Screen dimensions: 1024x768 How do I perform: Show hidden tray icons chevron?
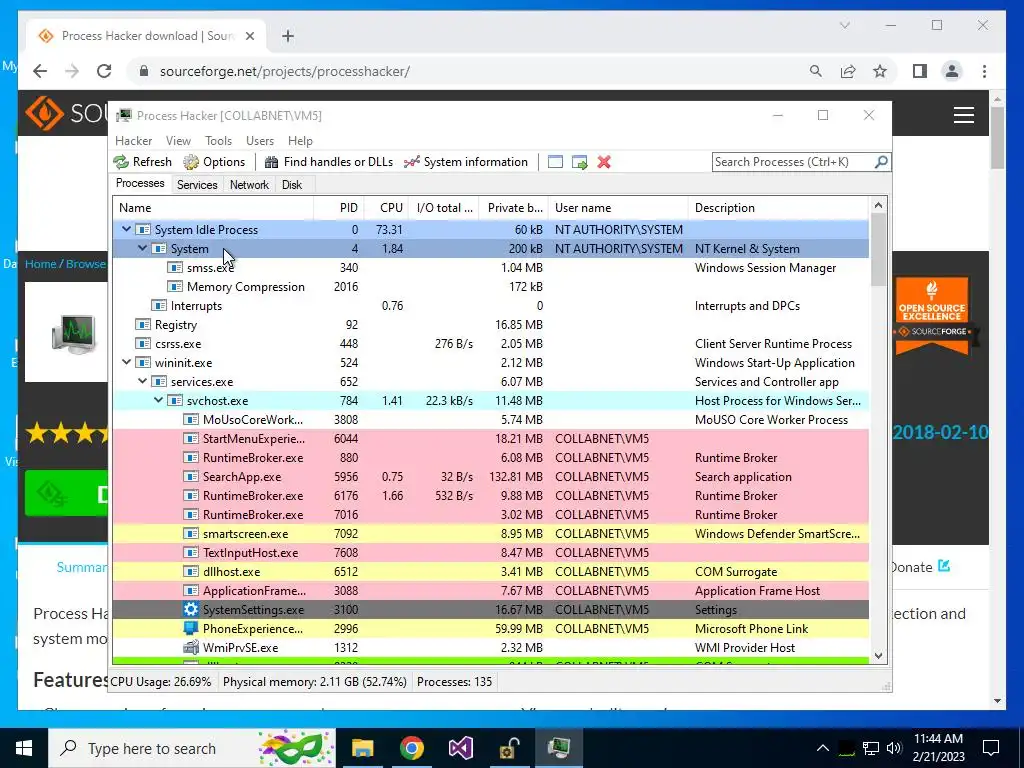(x=823, y=748)
